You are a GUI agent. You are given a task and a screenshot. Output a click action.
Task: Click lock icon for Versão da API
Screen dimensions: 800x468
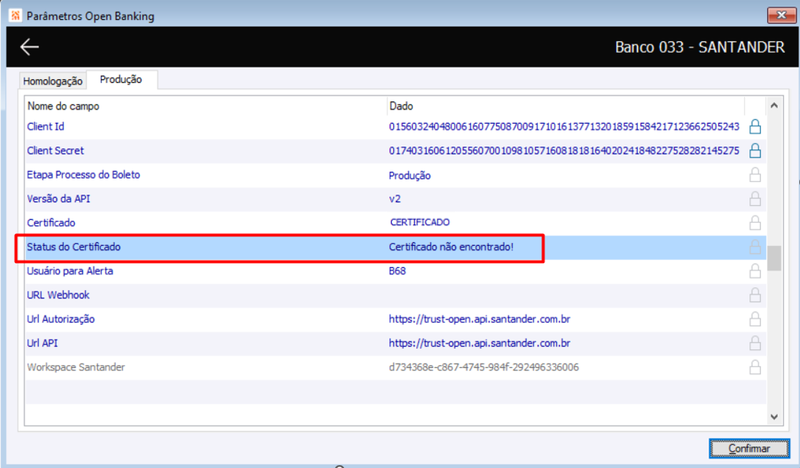pyautogui.click(x=755, y=199)
